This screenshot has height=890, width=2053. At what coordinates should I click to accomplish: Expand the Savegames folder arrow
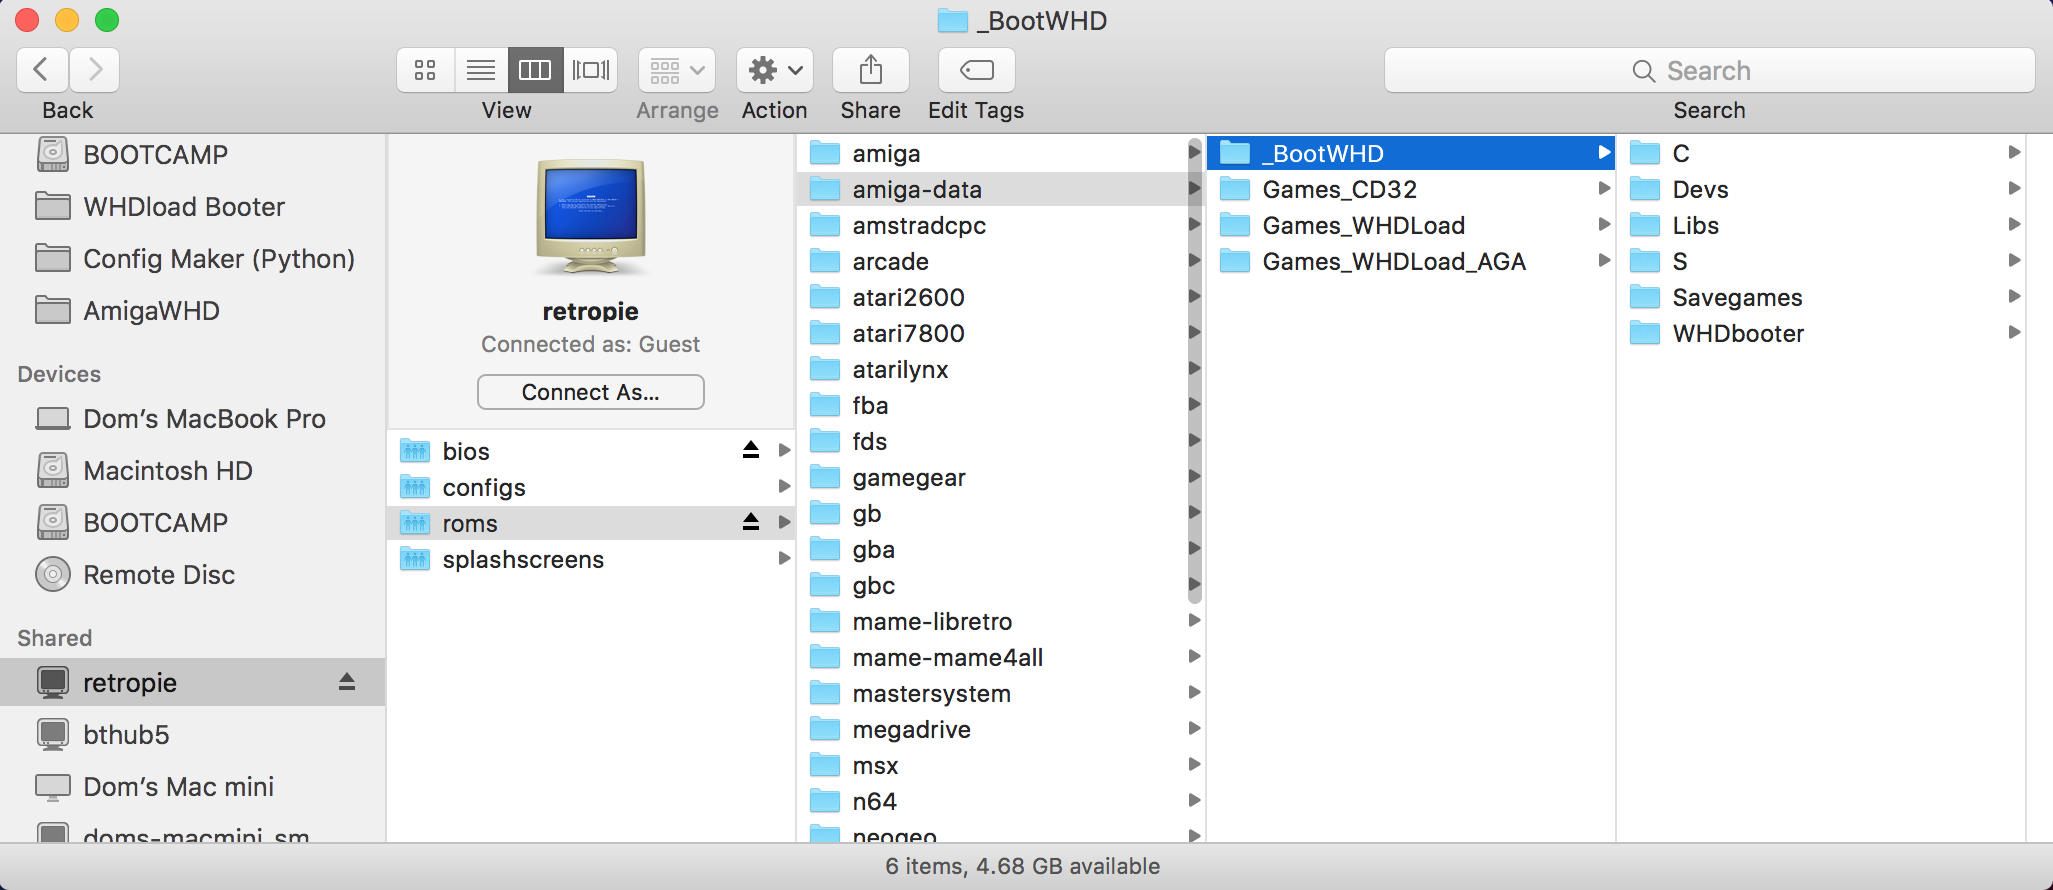tap(2014, 297)
